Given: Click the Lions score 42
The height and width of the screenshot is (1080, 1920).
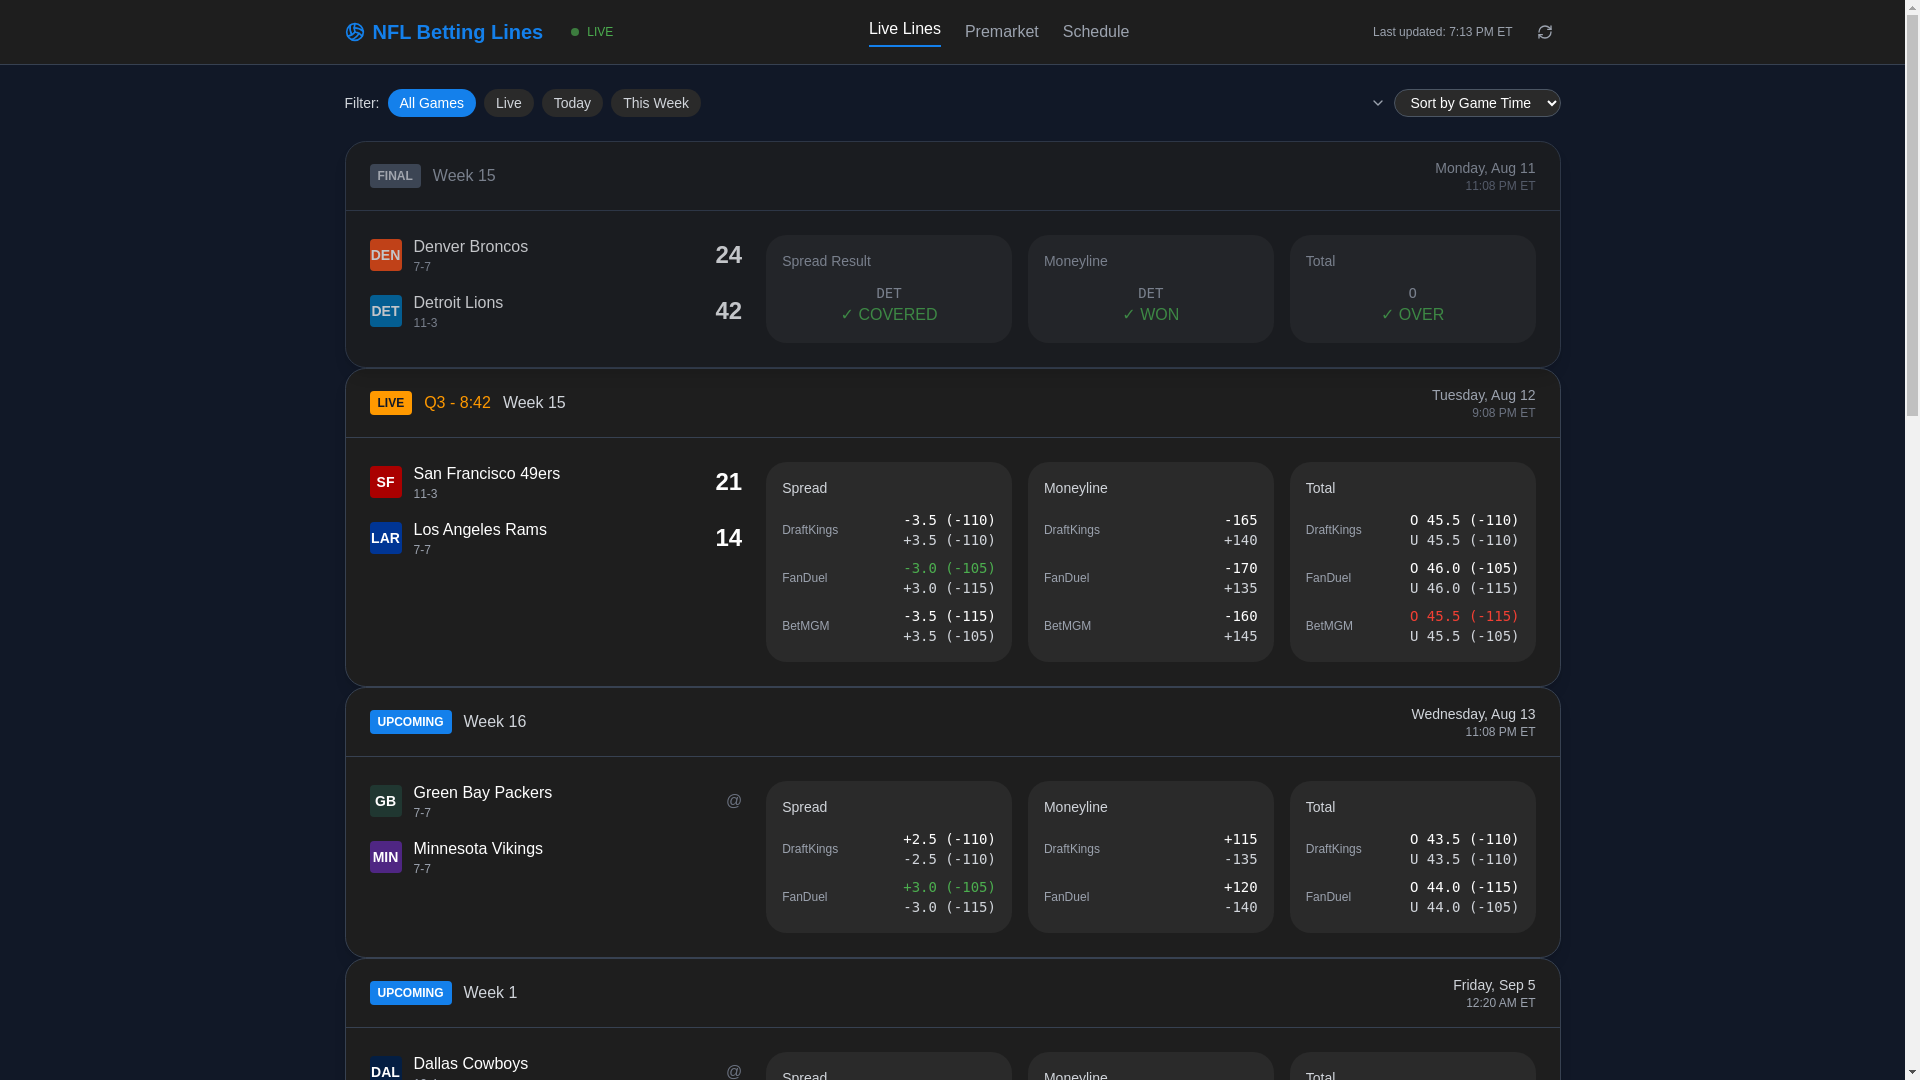Looking at the screenshot, I should point(728,311).
